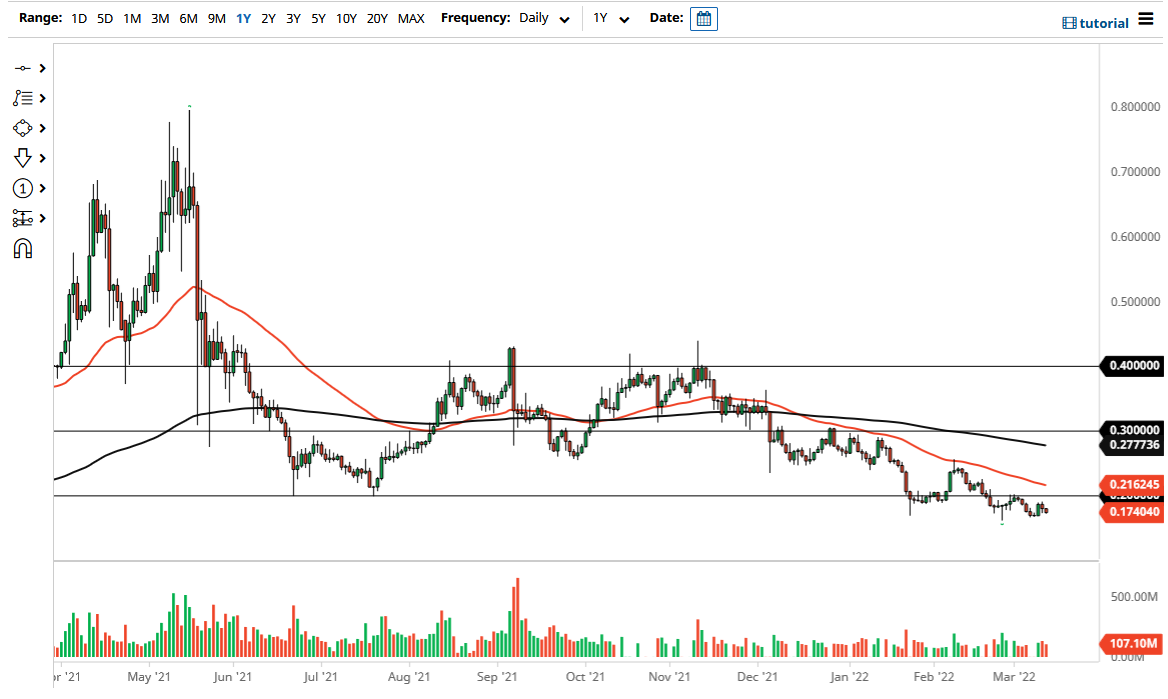1168x699 pixels.
Task: Open the indicators list tool
Action: click(x=25, y=98)
